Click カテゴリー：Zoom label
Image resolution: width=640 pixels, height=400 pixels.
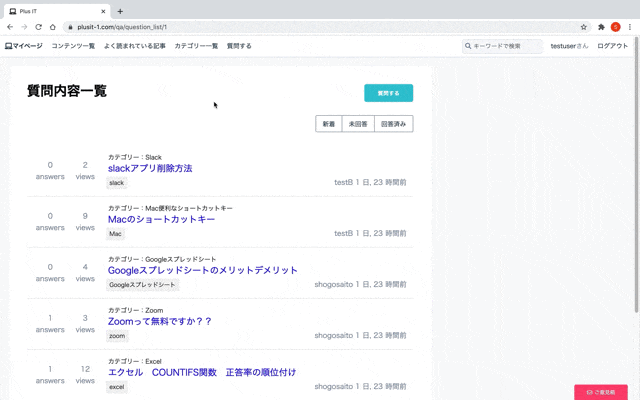(136, 310)
